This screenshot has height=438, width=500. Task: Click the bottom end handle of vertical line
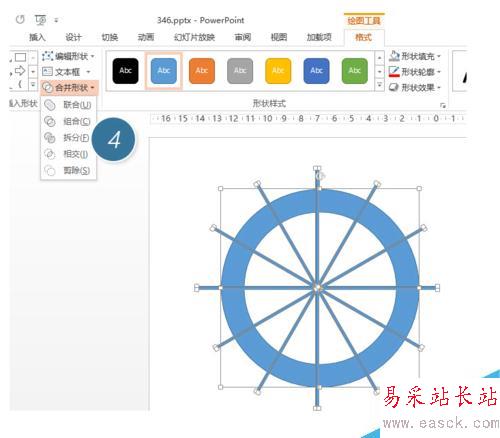pos(317,408)
